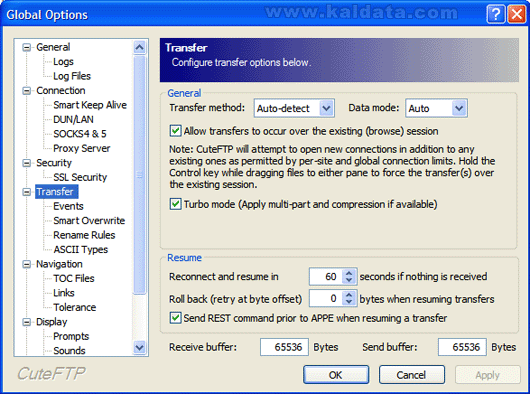
Task: Select the Navigation tree item
Action: click(x=59, y=264)
